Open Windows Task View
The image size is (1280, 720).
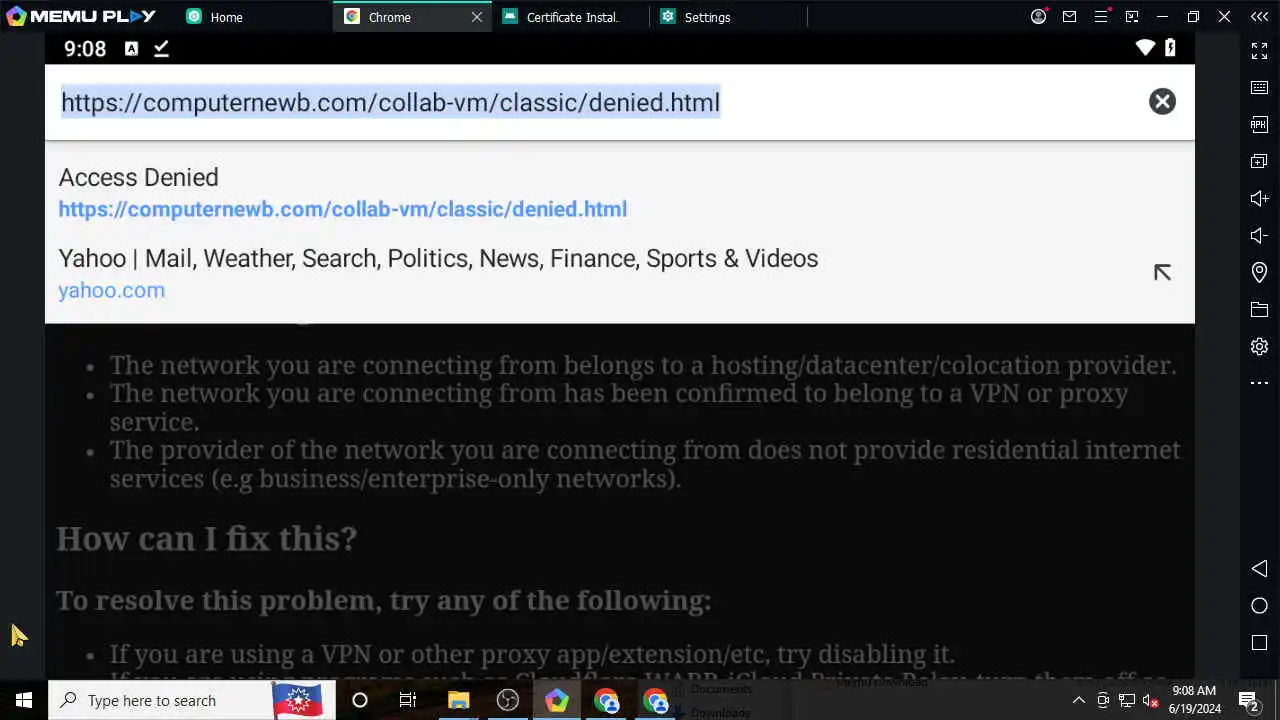click(x=408, y=700)
